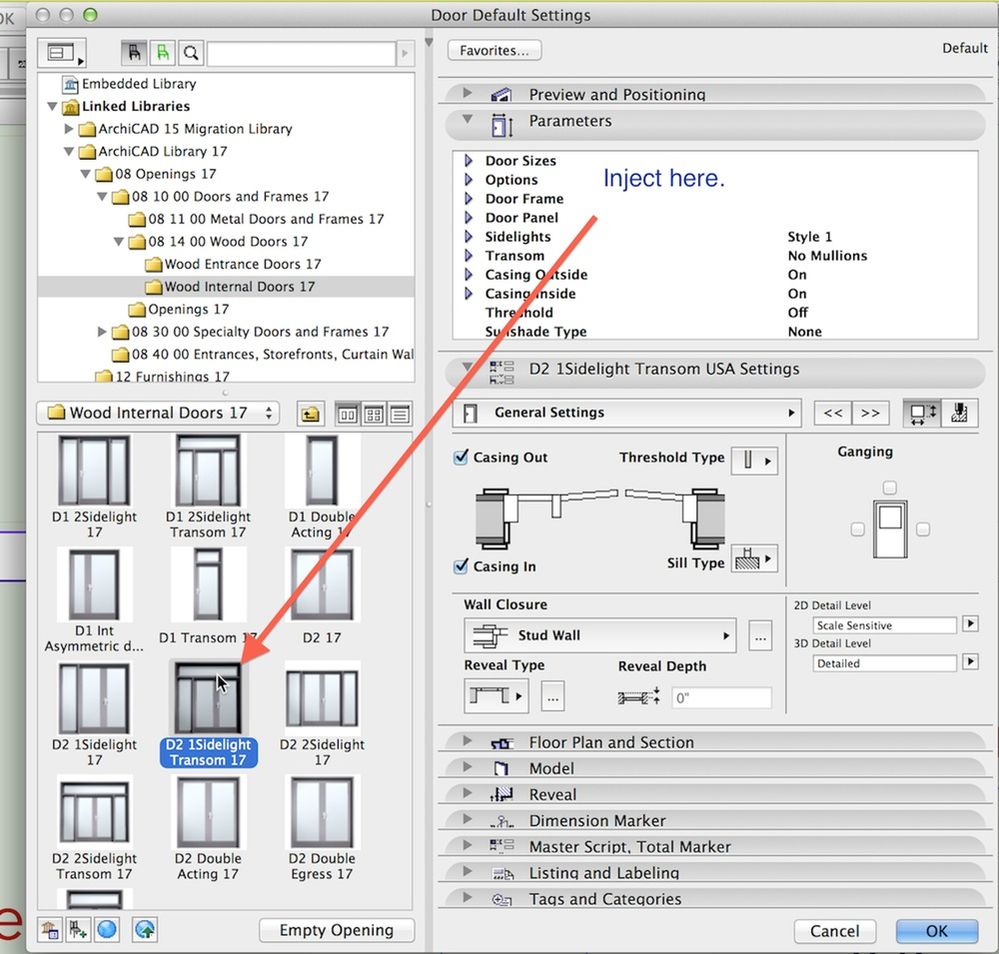The image size is (999, 954).
Task: Expand Tags and Categories panel
Action: [x=468, y=897]
